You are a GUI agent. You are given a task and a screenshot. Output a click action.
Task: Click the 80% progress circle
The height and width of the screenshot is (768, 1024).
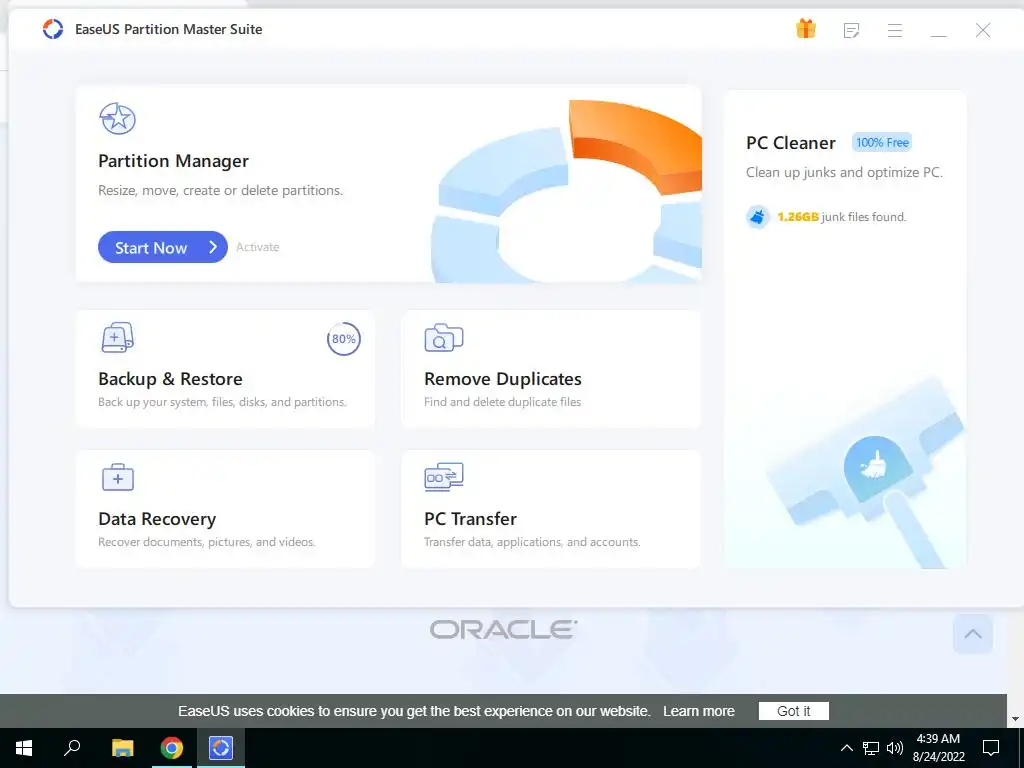coord(344,338)
